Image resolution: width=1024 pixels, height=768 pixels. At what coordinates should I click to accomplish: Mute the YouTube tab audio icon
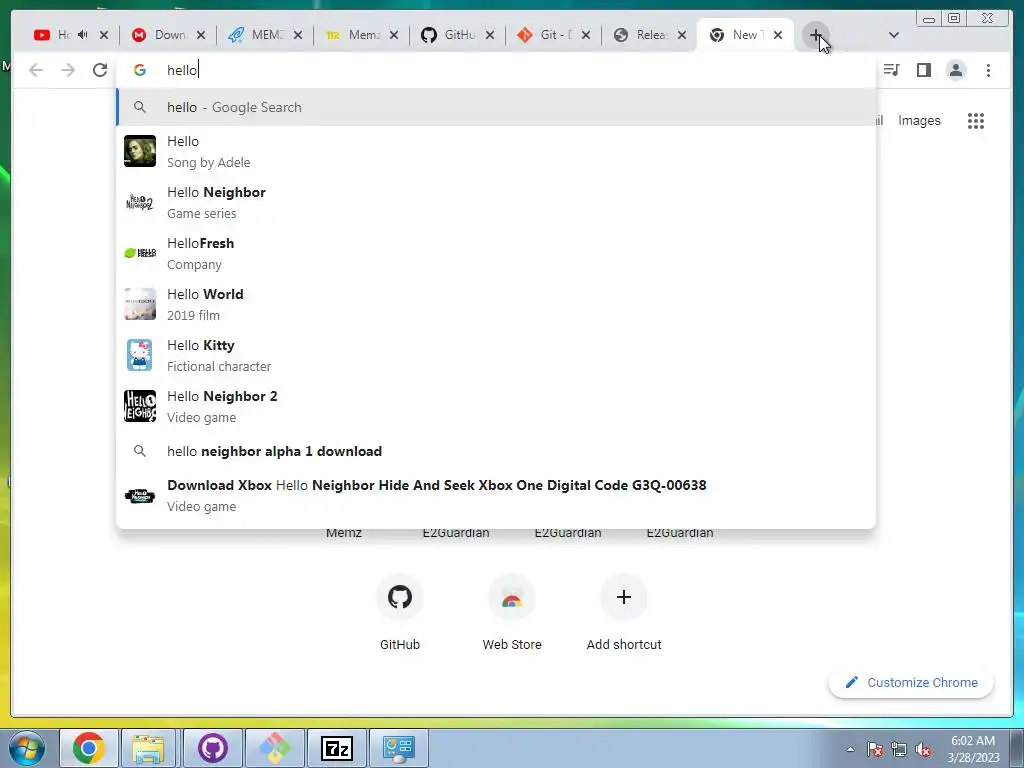pos(83,35)
